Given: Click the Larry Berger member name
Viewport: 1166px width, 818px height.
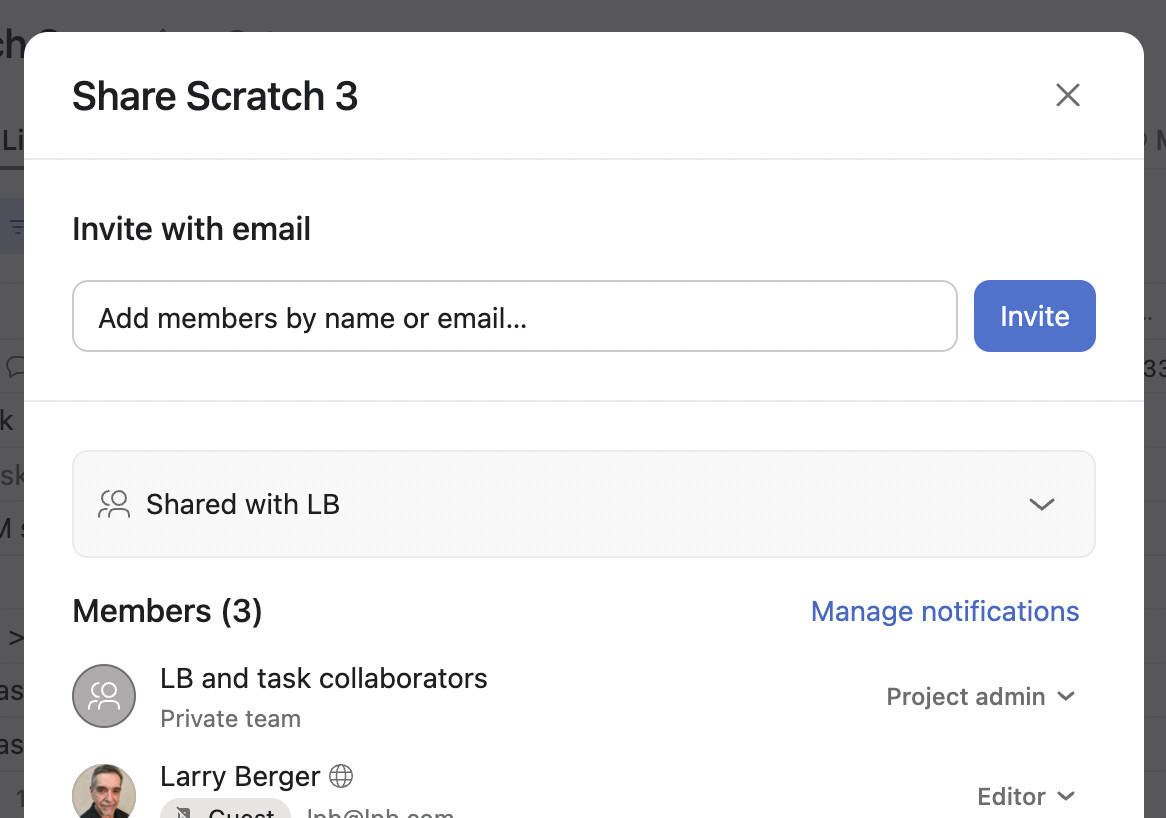Looking at the screenshot, I should [x=240, y=776].
